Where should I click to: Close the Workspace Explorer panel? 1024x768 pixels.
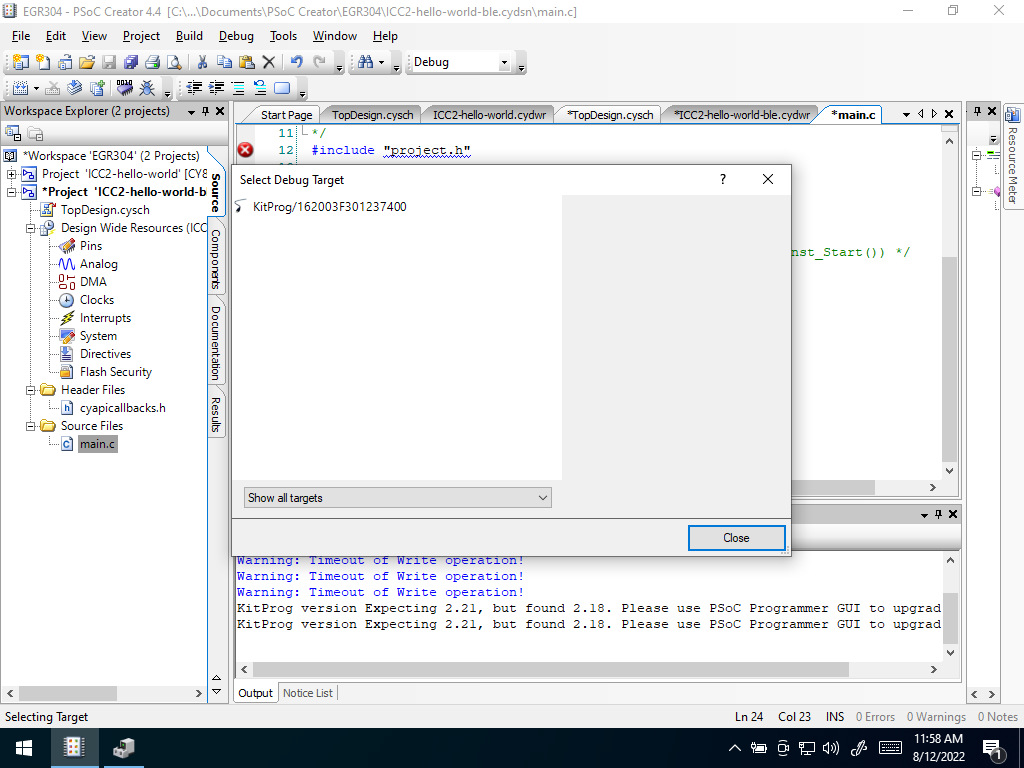click(x=220, y=111)
